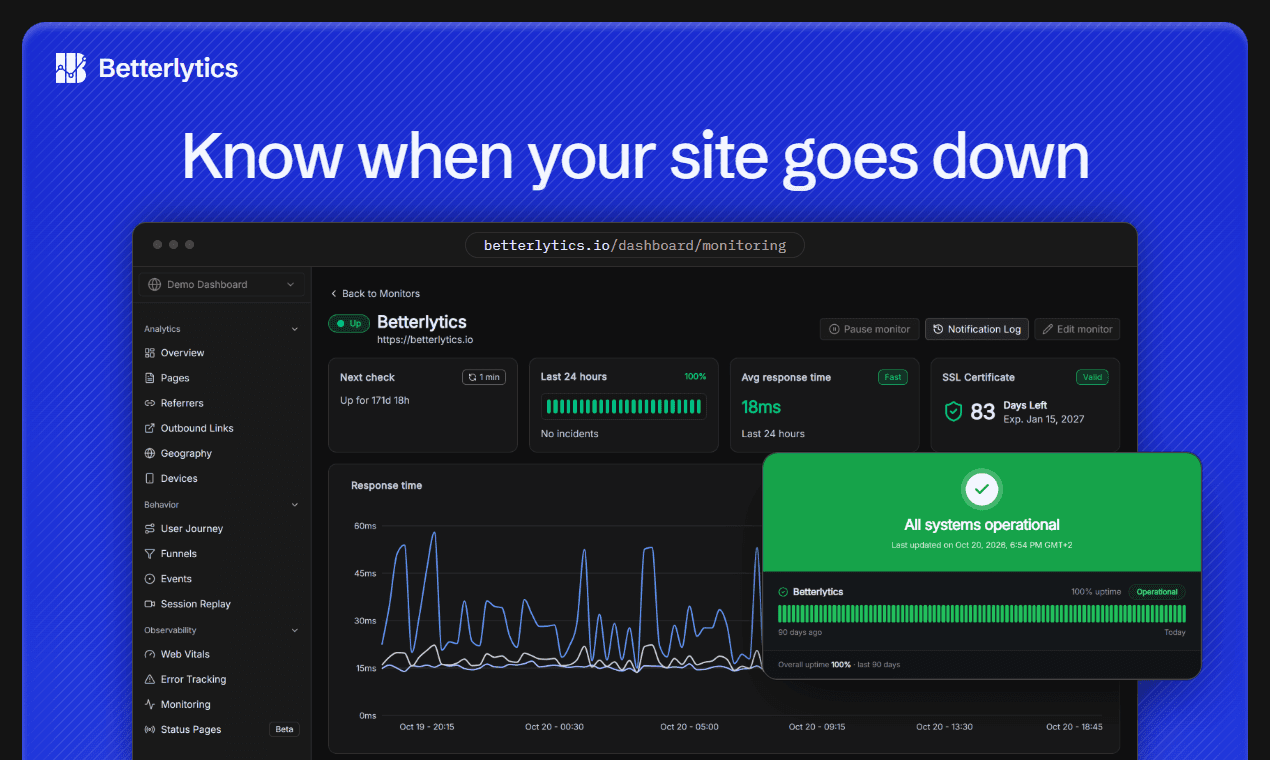This screenshot has width=1270, height=760.
Task: Click the check icon beside Betterlytics status
Action: 783,592
